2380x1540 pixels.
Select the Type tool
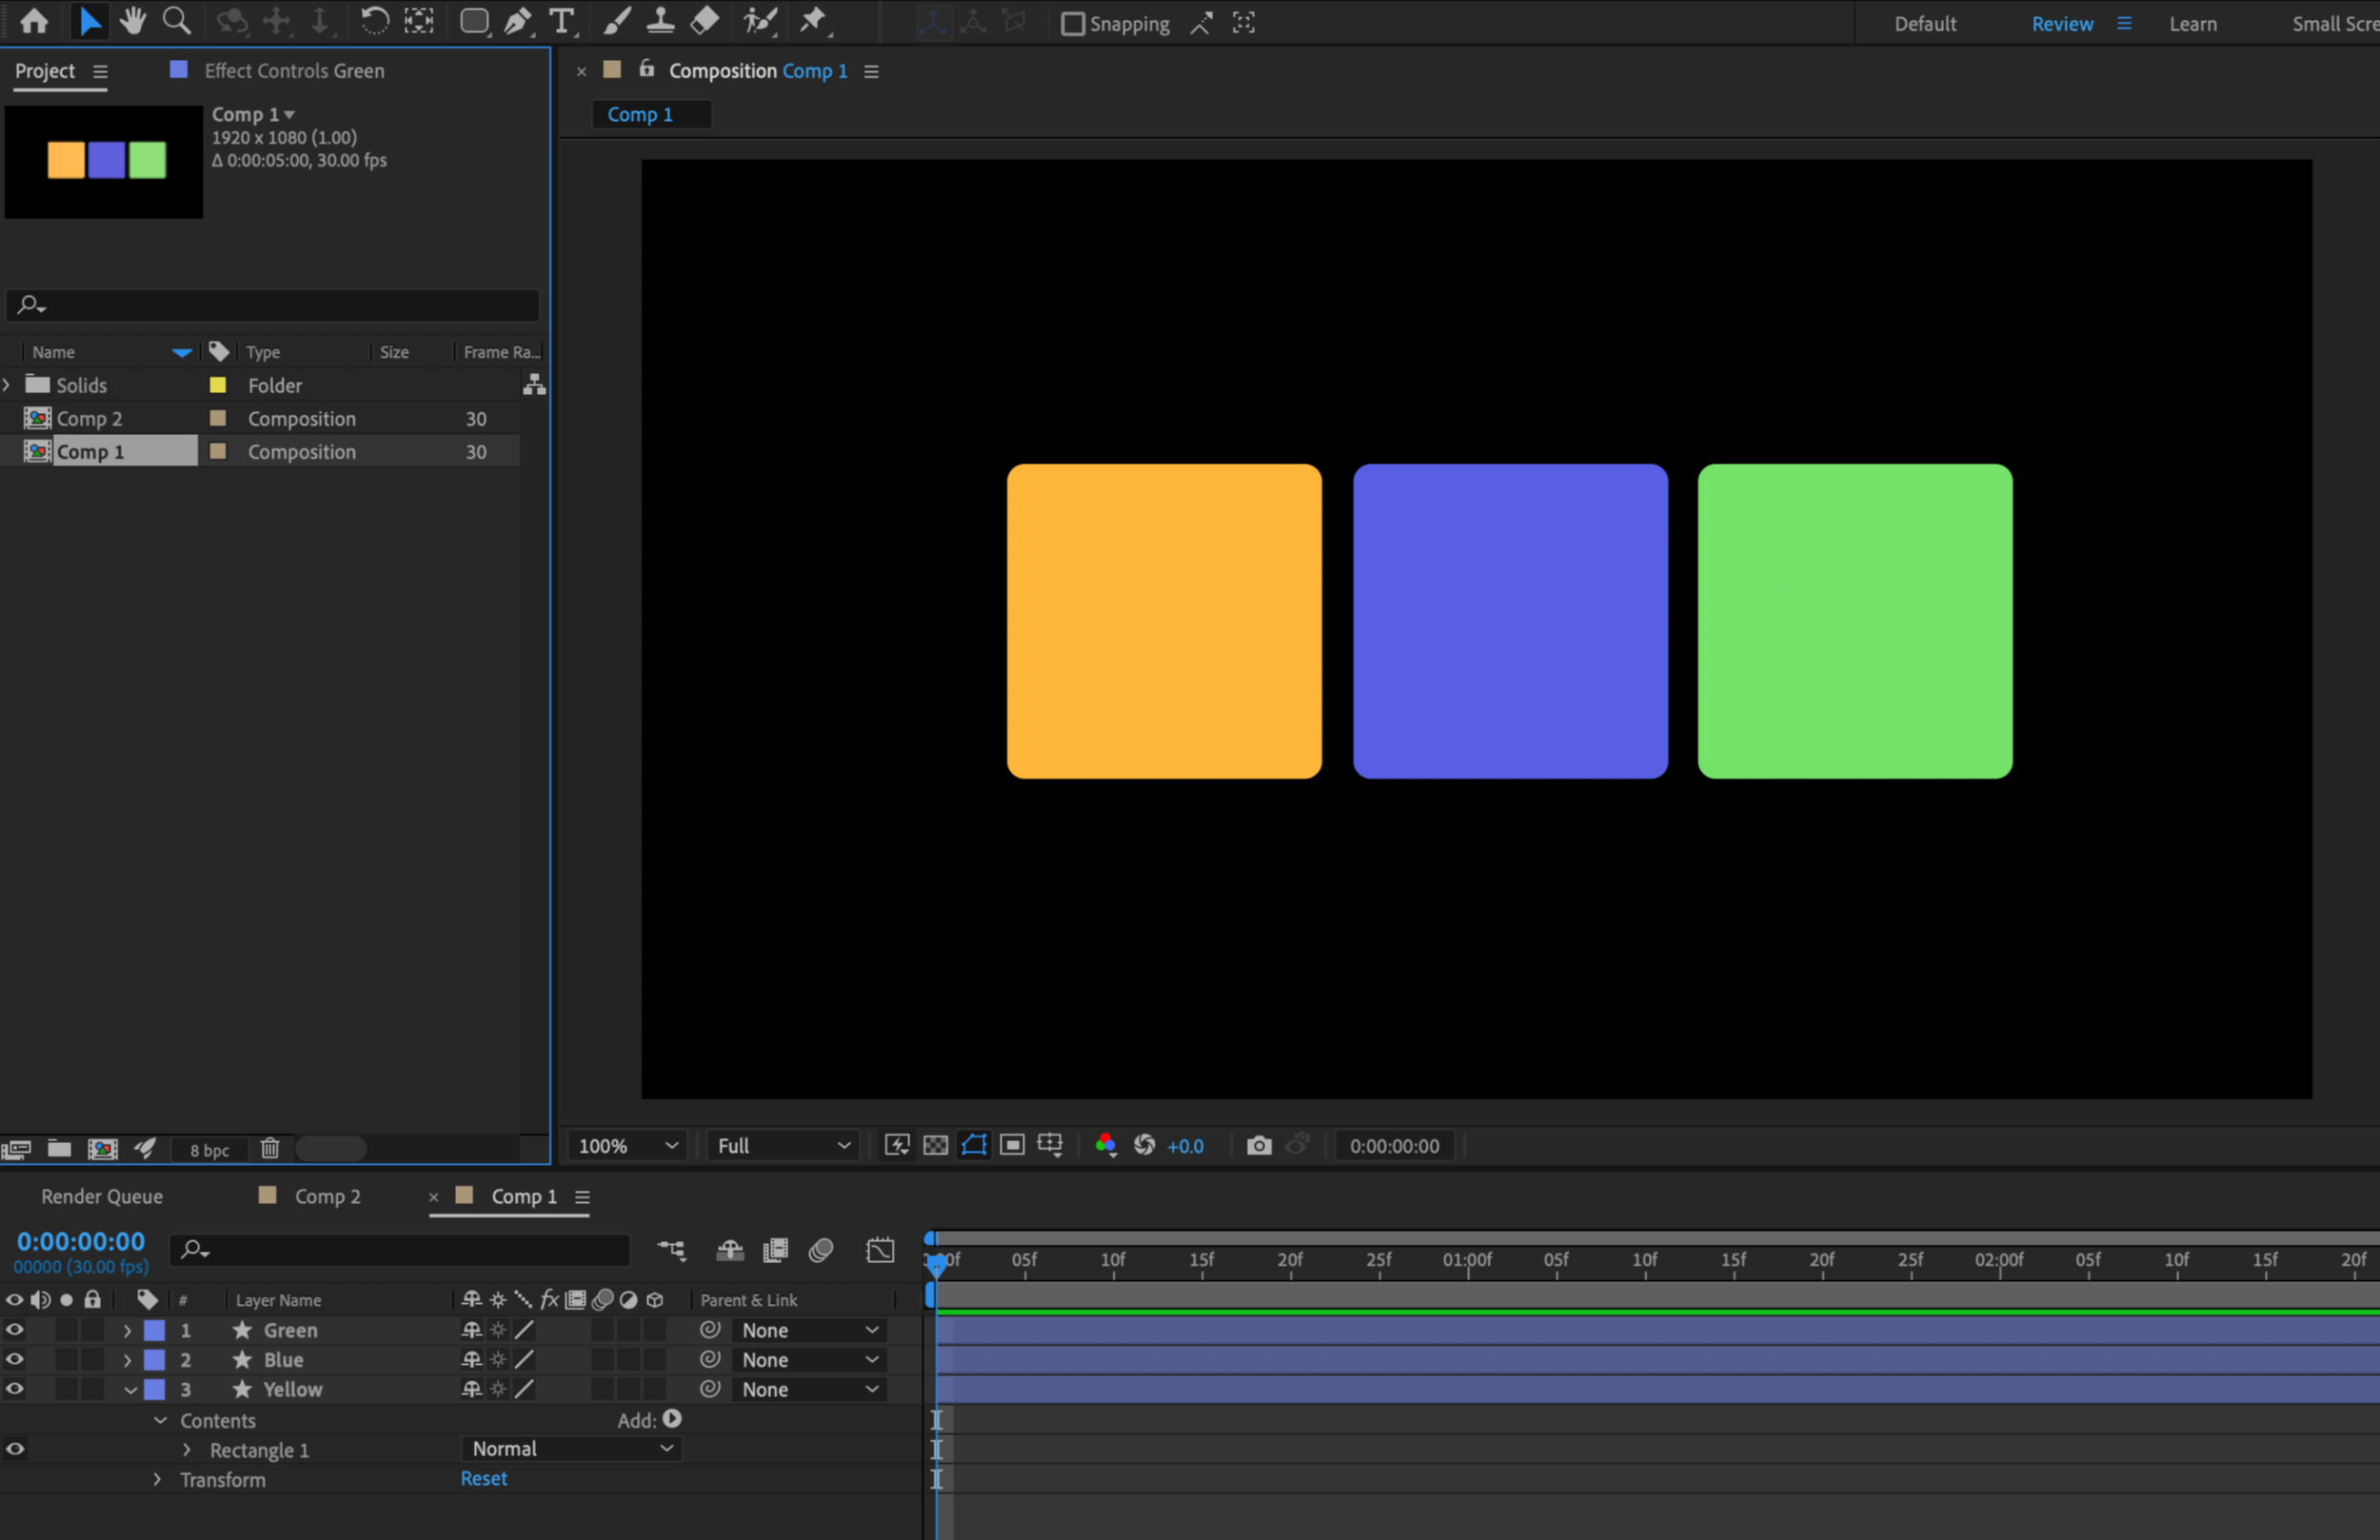(x=562, y=21)
